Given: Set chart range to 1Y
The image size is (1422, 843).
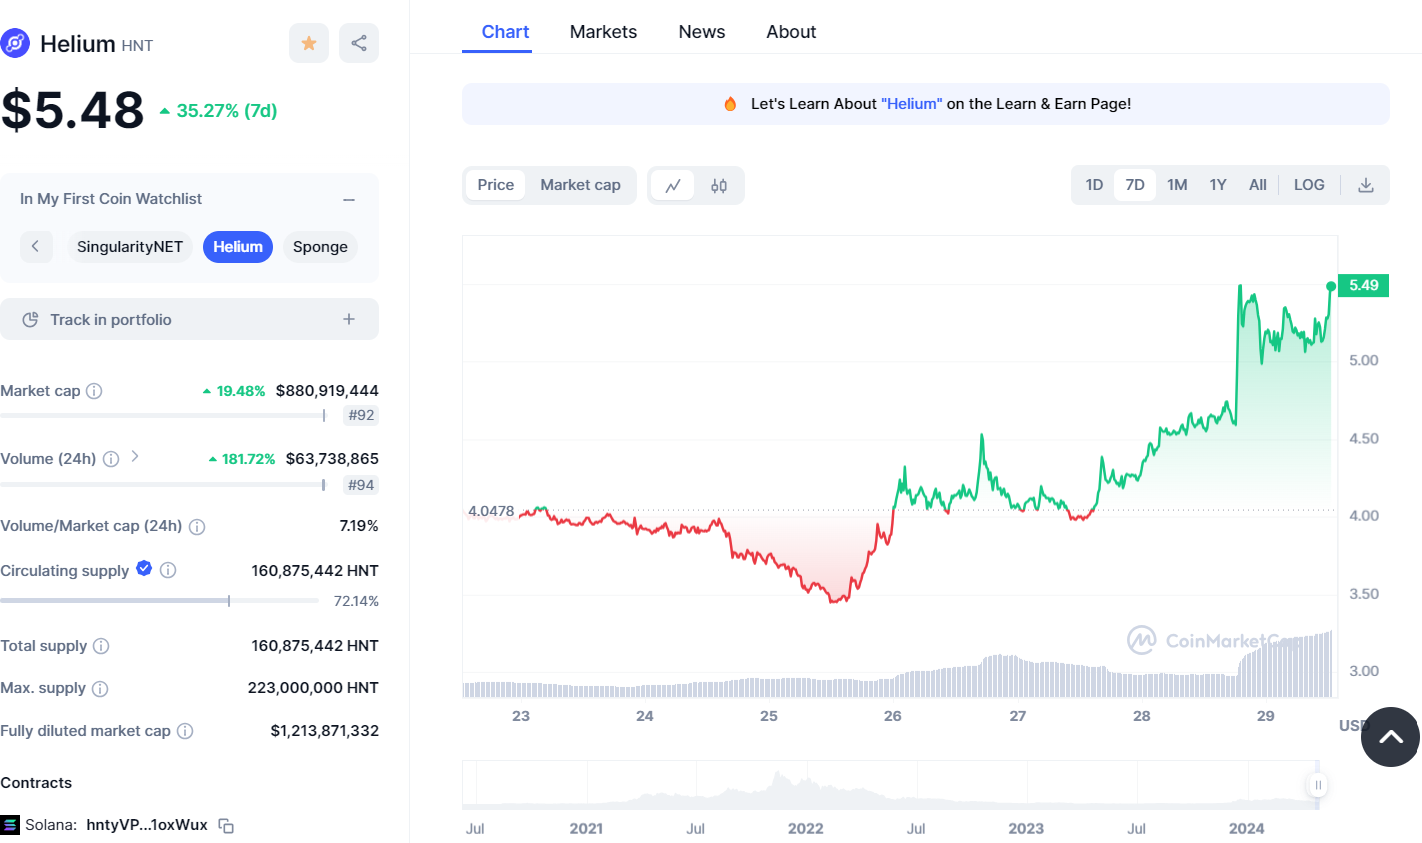Looking at the screenshot, I should [1218, 185].
